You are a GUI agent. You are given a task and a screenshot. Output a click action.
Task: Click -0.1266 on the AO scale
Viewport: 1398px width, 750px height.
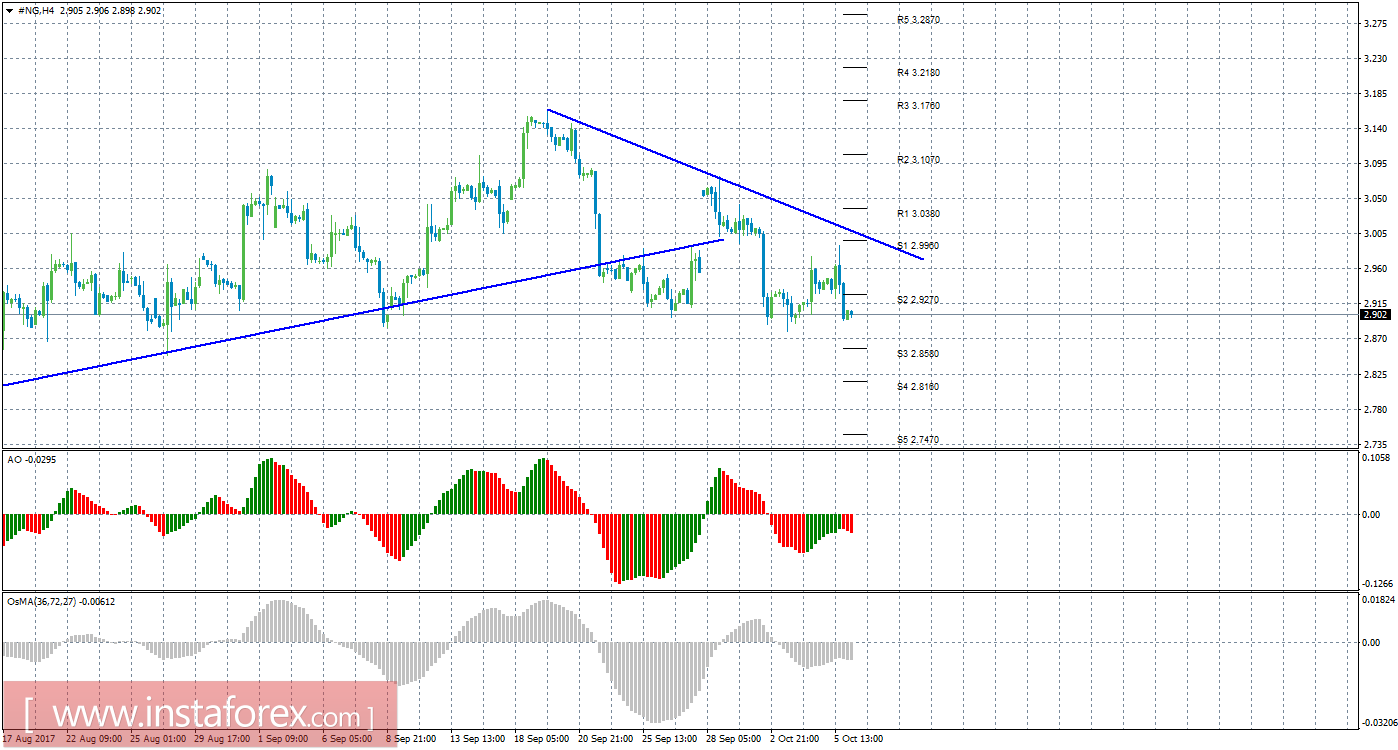point(1377,584)
